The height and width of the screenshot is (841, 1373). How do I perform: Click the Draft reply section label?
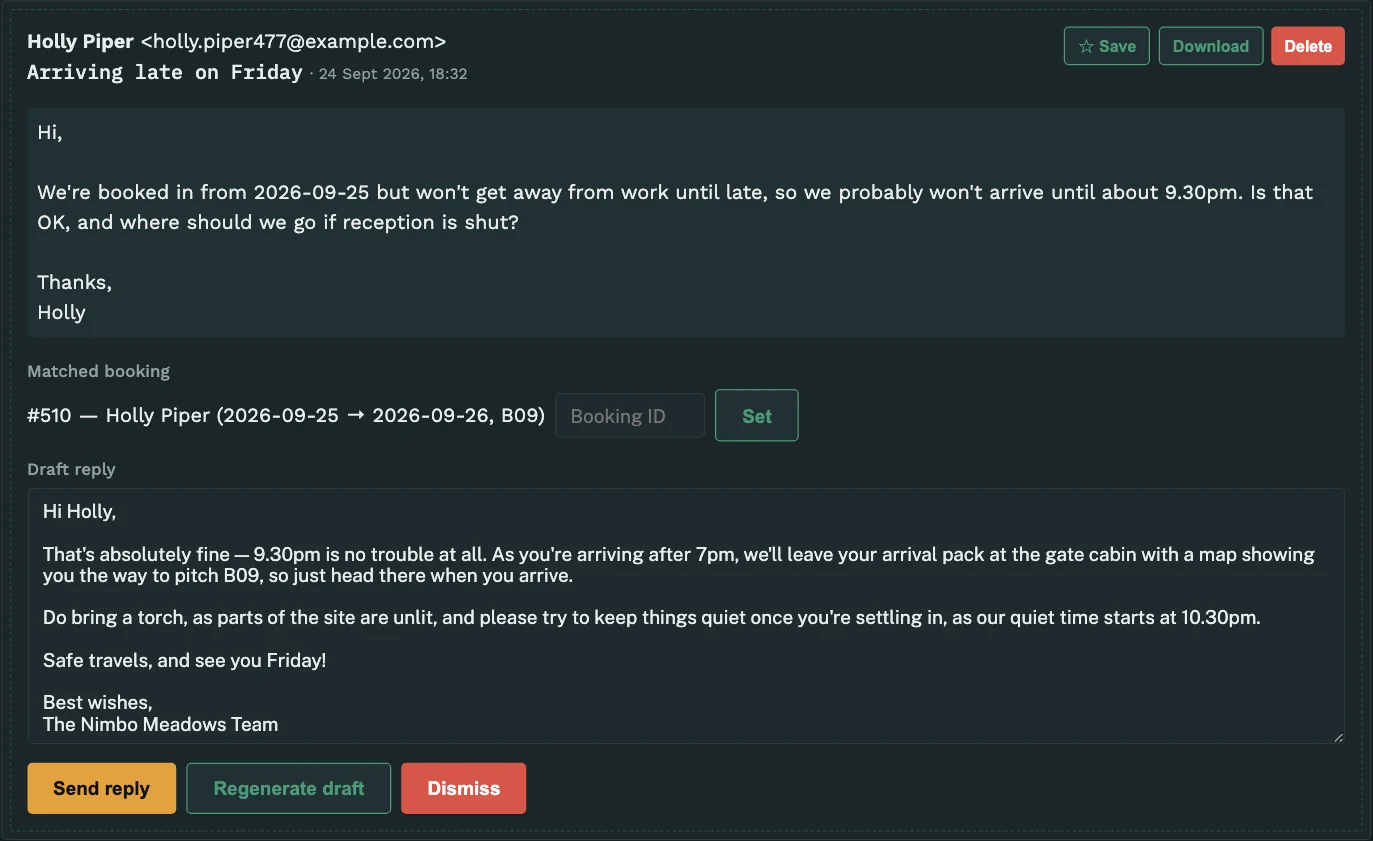(x=71, y=469)
